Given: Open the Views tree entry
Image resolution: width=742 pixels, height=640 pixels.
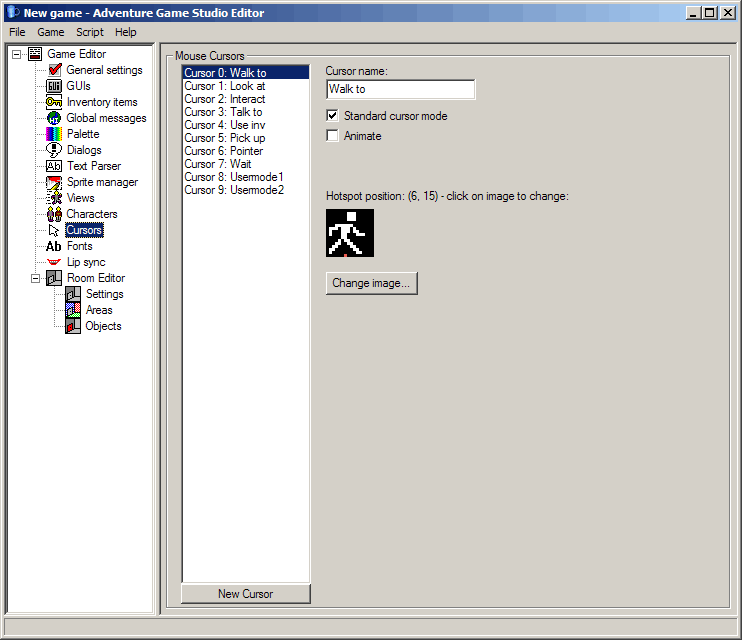Looking at the screenshot, I should pos(80,198).
